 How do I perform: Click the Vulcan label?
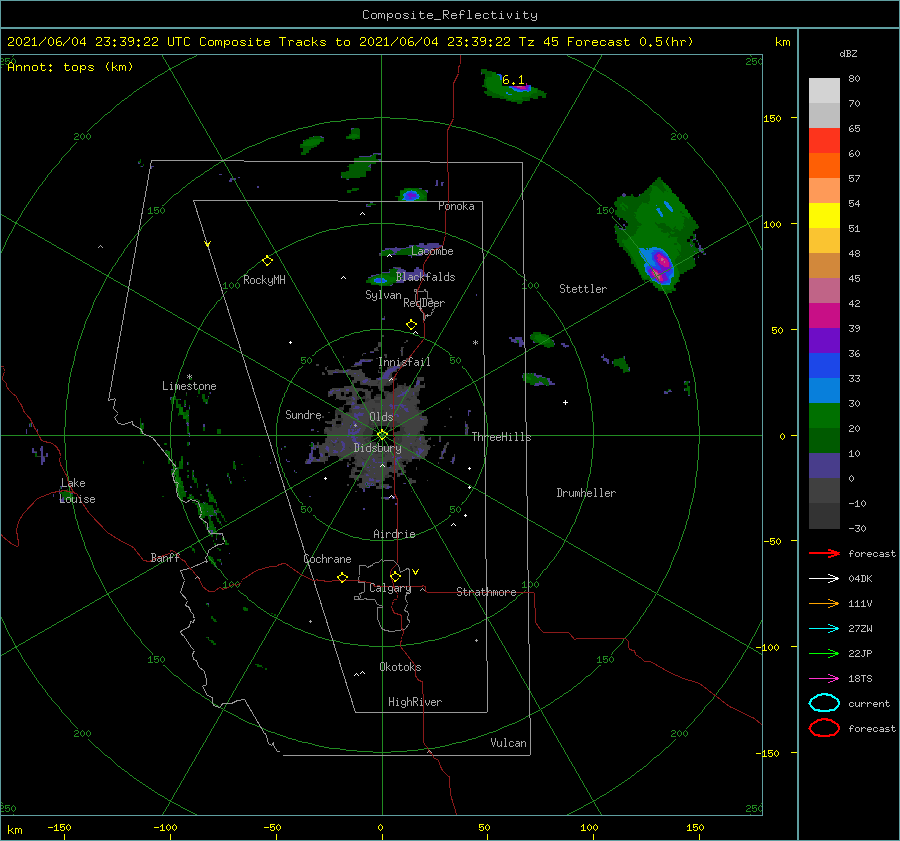tap(508, 742)
